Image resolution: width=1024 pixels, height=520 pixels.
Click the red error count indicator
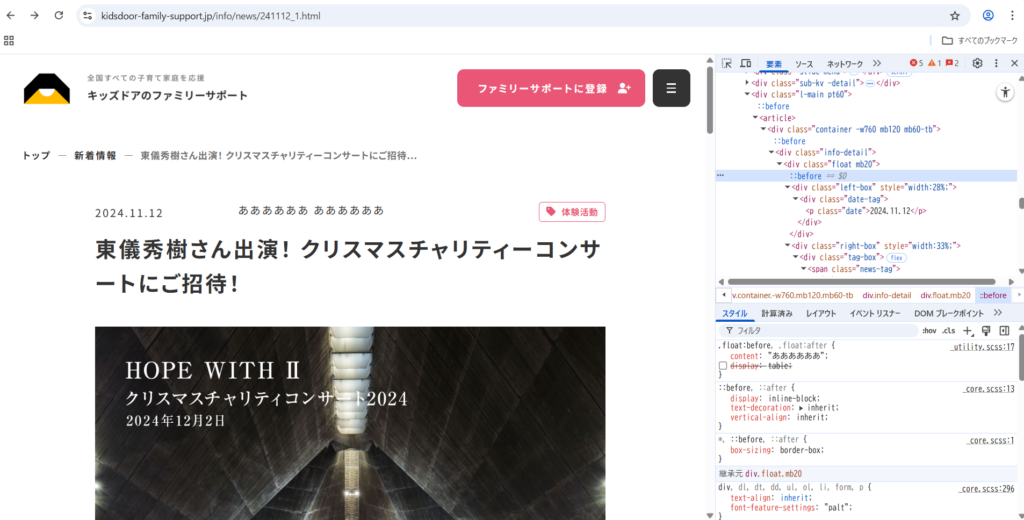coord(916,63)
